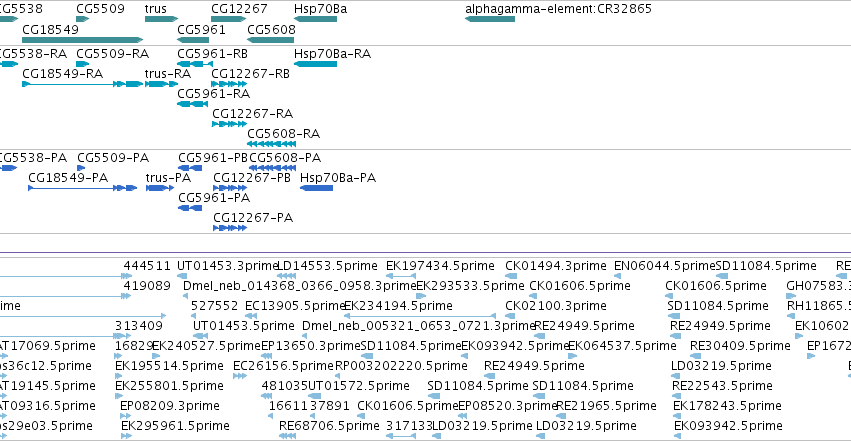
Task: Select the CG5509-RA transcript label
Action: coord(112,54)
